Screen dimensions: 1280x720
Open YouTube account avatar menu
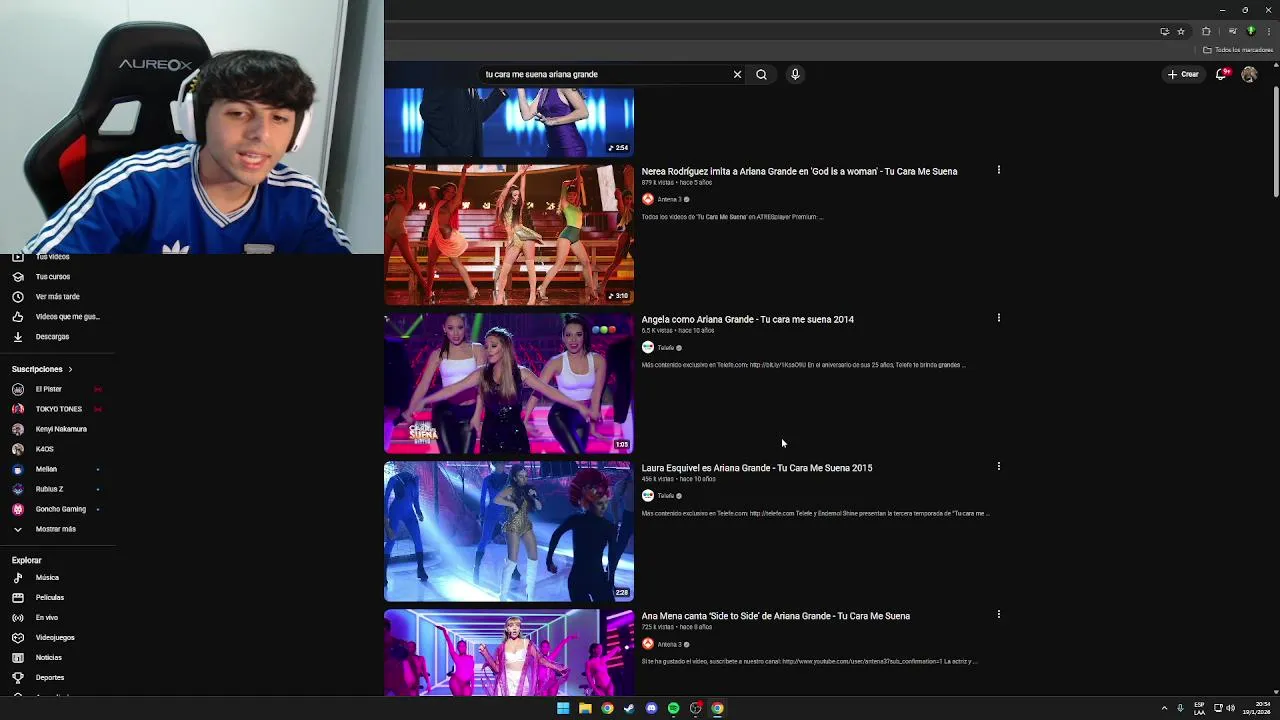pos(1249,74)
